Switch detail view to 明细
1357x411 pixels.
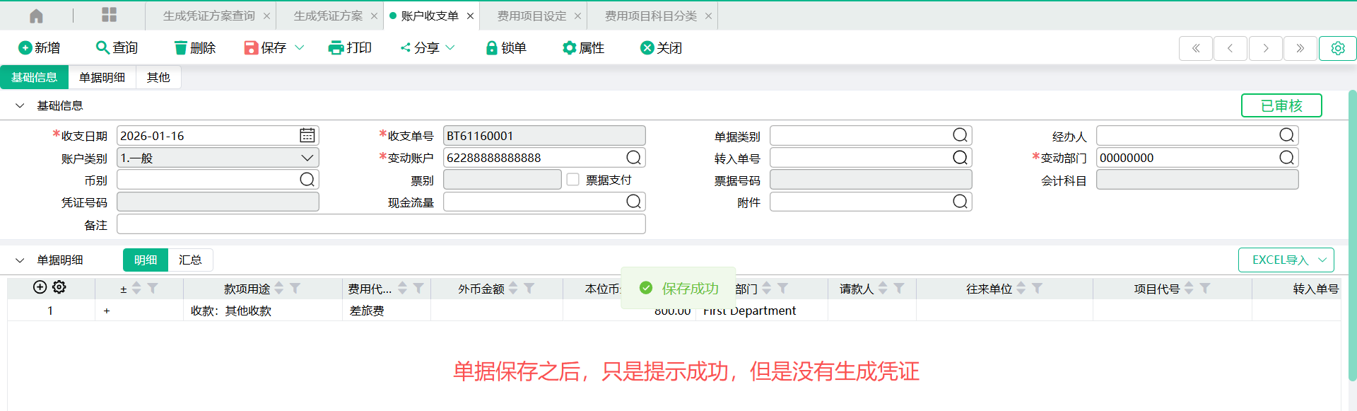point(145,260)
